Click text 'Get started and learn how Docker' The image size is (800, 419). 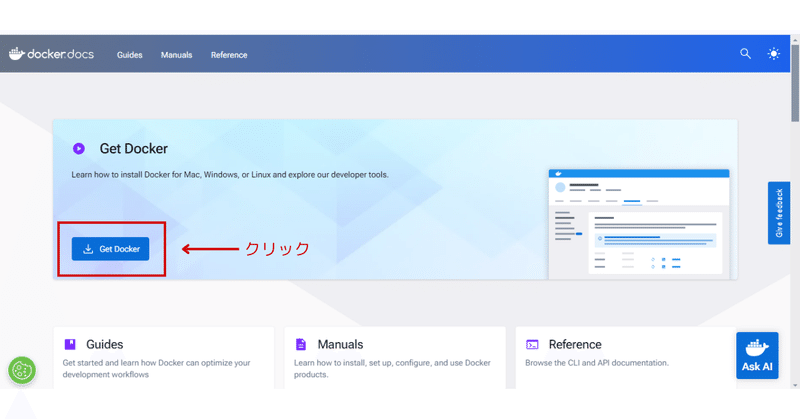click(123, 363)
